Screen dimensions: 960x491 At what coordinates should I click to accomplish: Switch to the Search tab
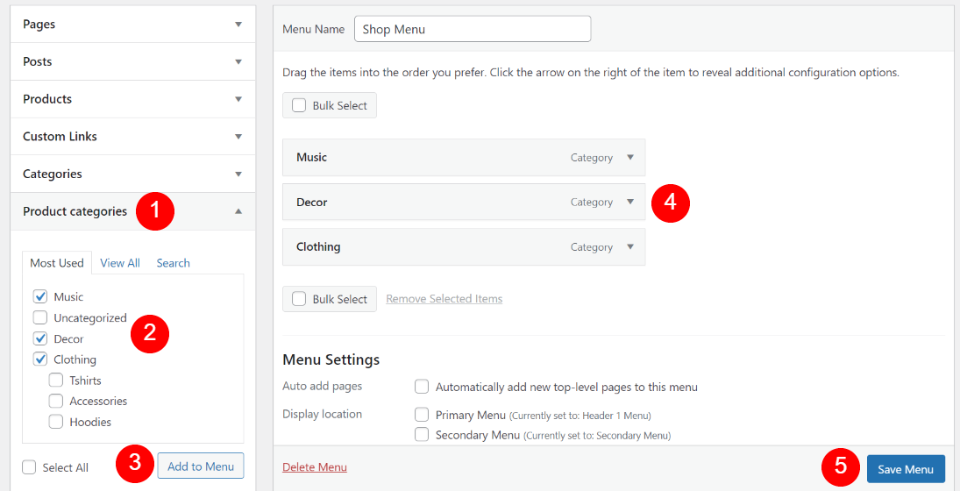tap(173, 263)
